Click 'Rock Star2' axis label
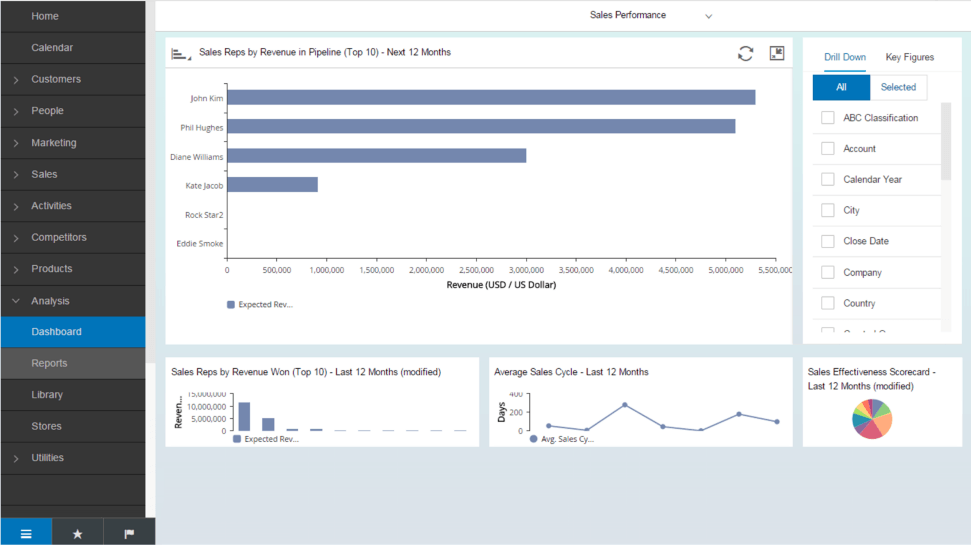The width and height of the screenshot is (971, 545). pyautogui.click(x=204, y=215)
